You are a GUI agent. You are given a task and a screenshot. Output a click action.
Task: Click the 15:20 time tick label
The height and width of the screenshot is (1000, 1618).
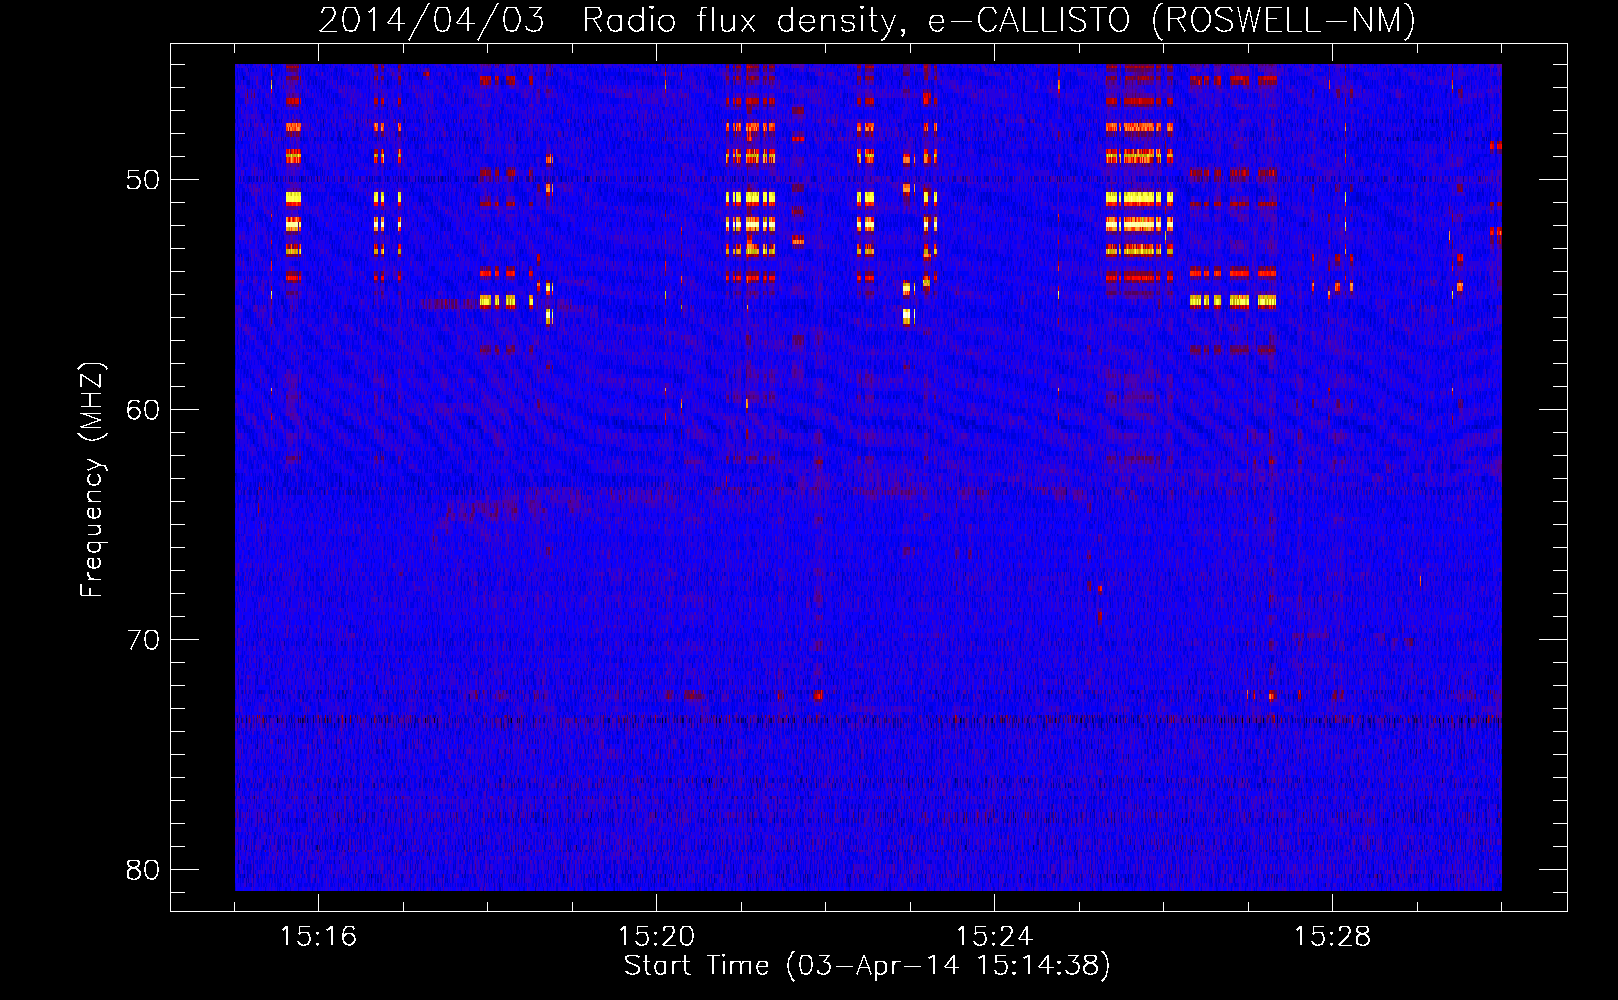pos(656,937)
